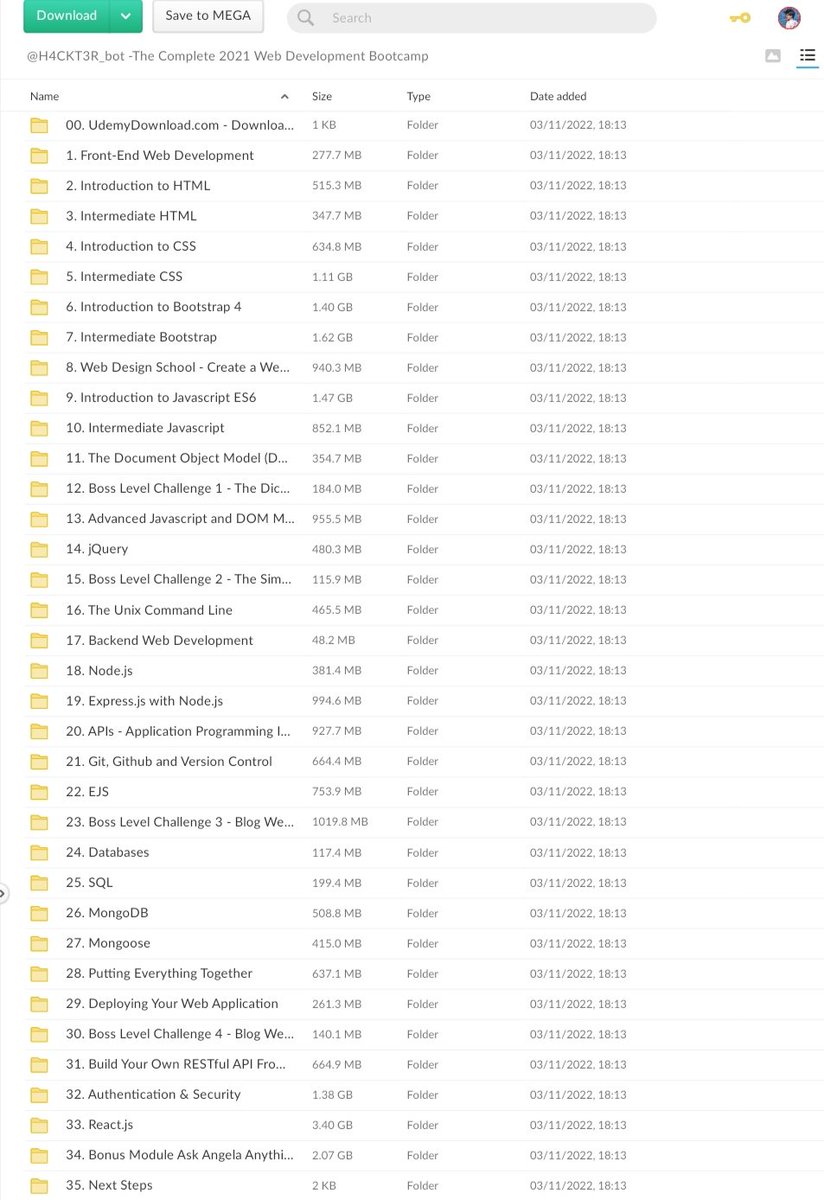Select folder icon of 14. jQuery

[x=39, y=549]
